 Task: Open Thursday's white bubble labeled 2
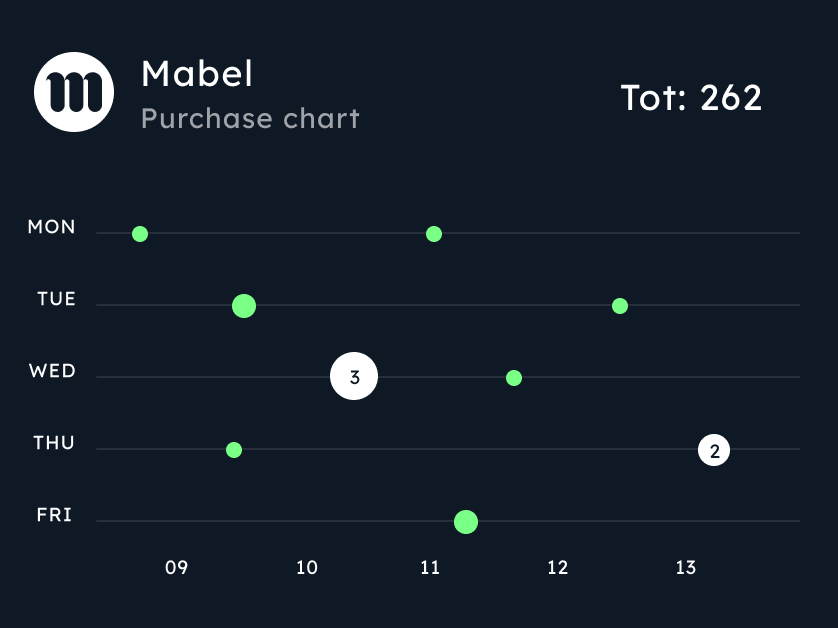[x=714, y=451]
